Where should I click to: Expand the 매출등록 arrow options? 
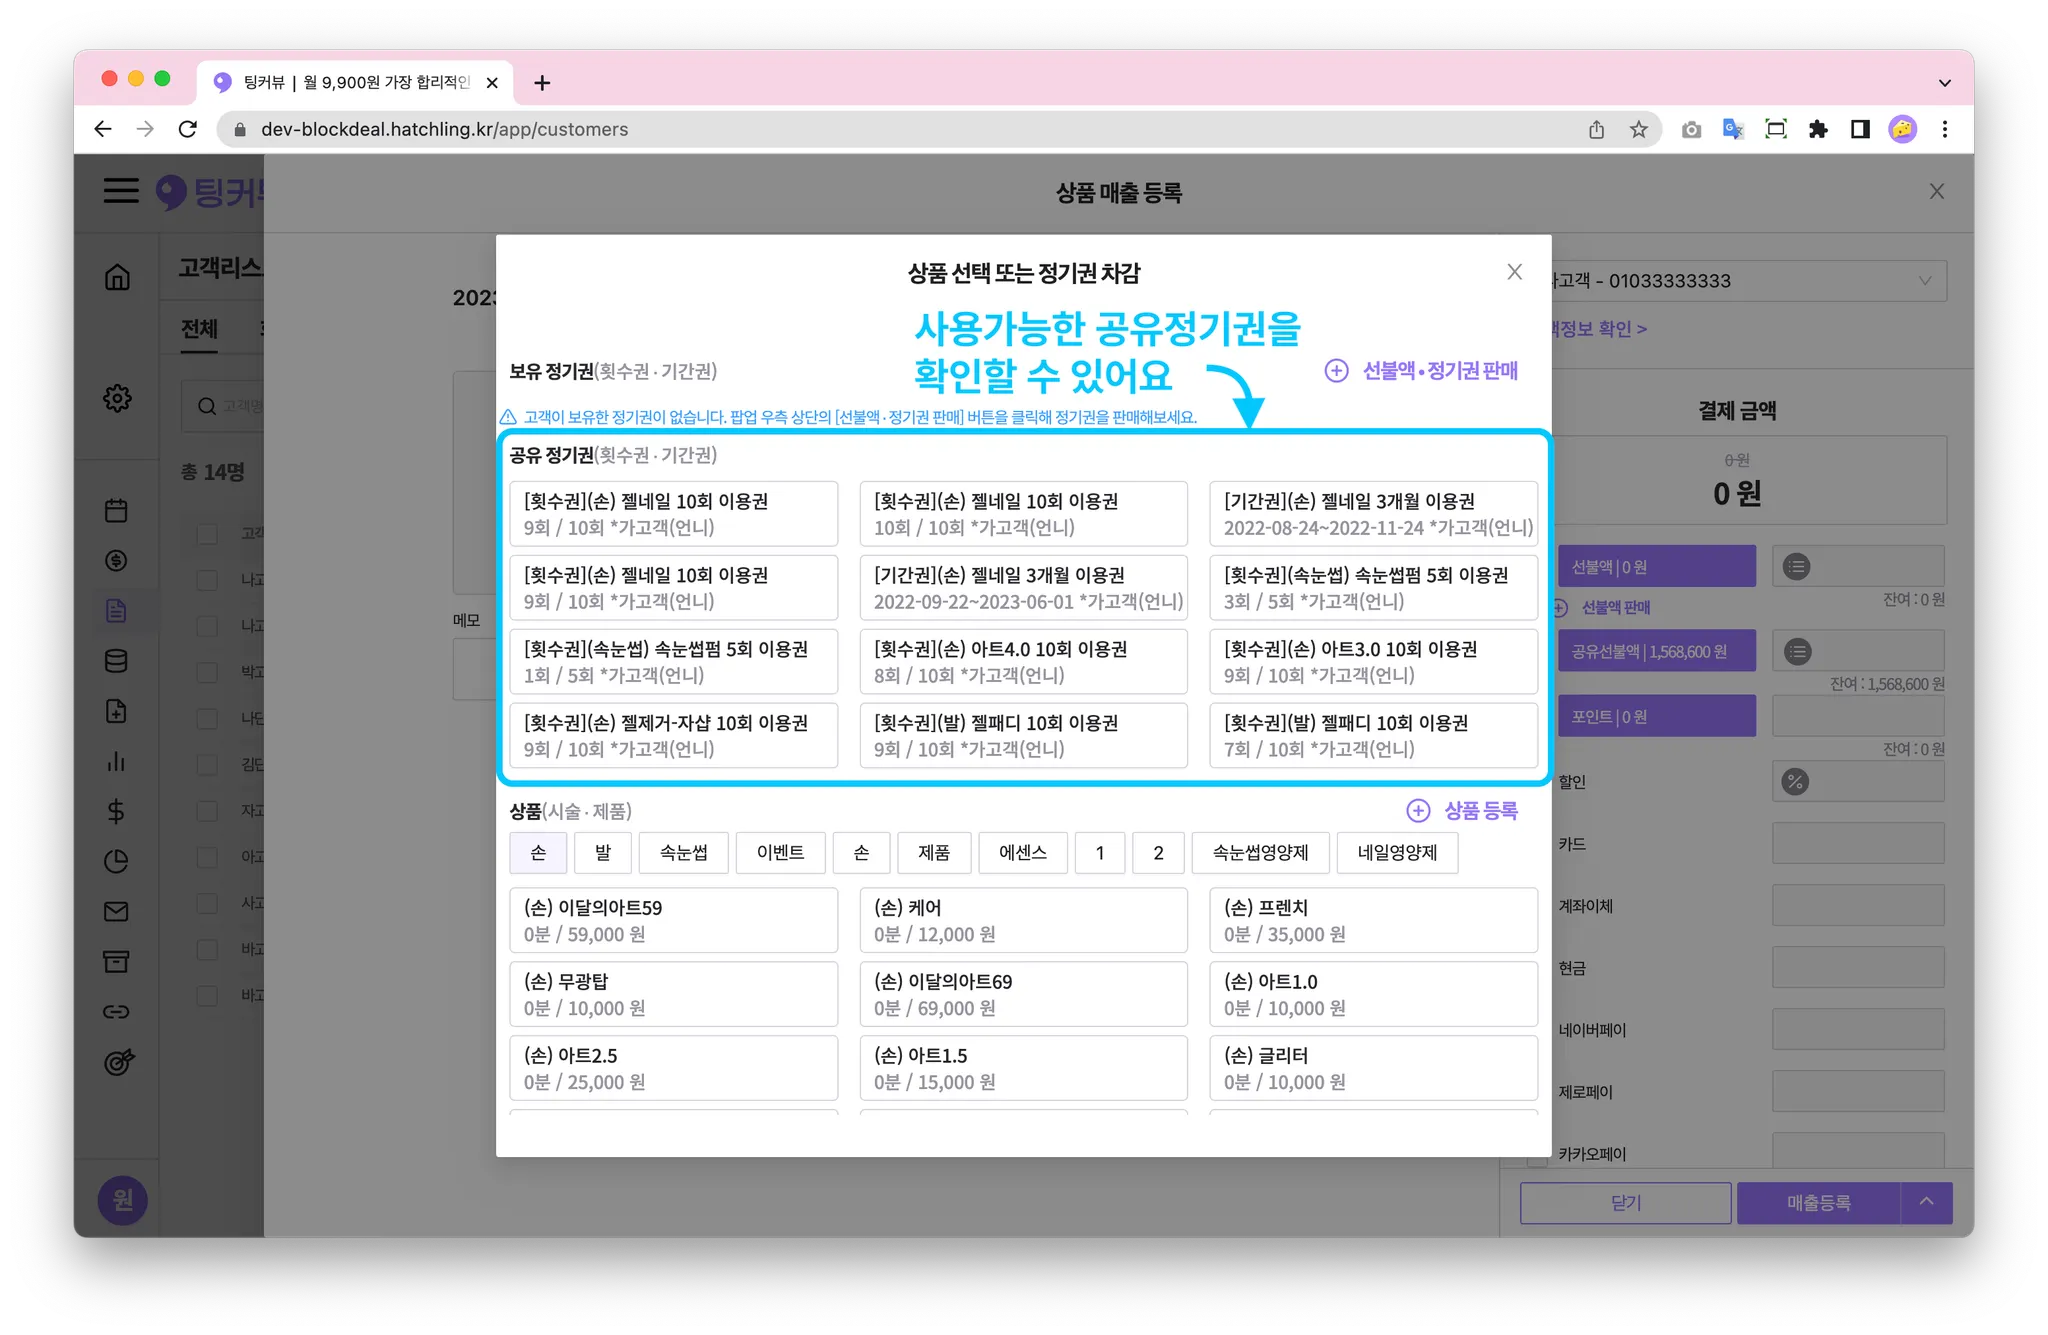(1926, 1202)
